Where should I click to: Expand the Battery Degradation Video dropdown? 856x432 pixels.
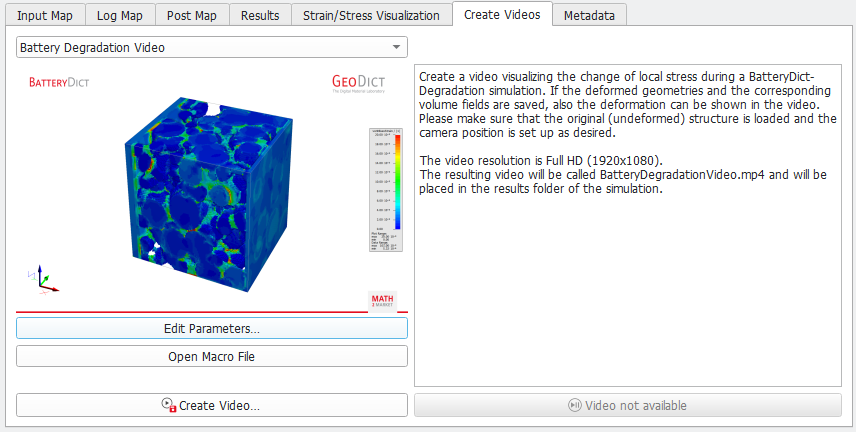point(212,48)
